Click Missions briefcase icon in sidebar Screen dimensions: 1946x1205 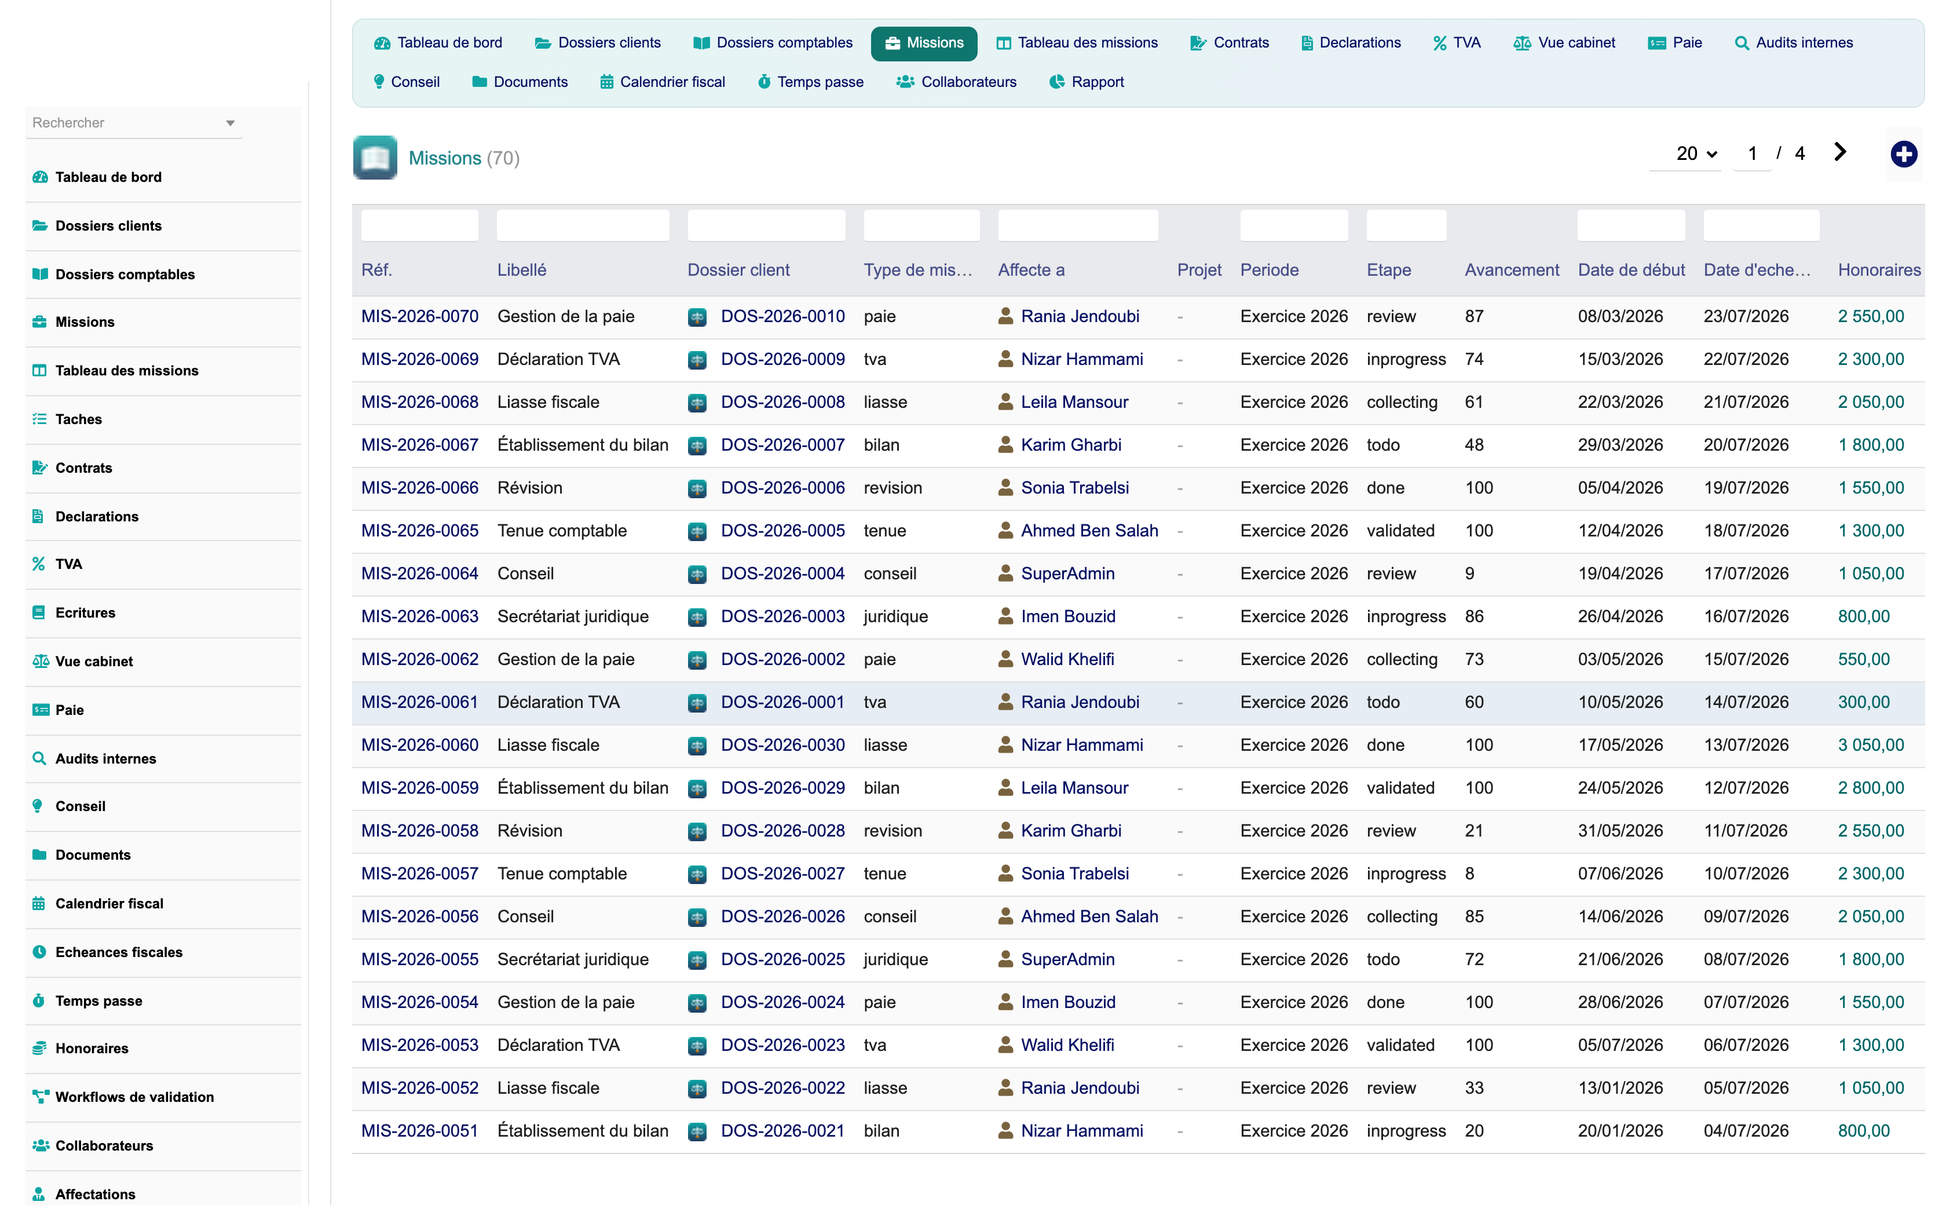(x=40, y=322)
